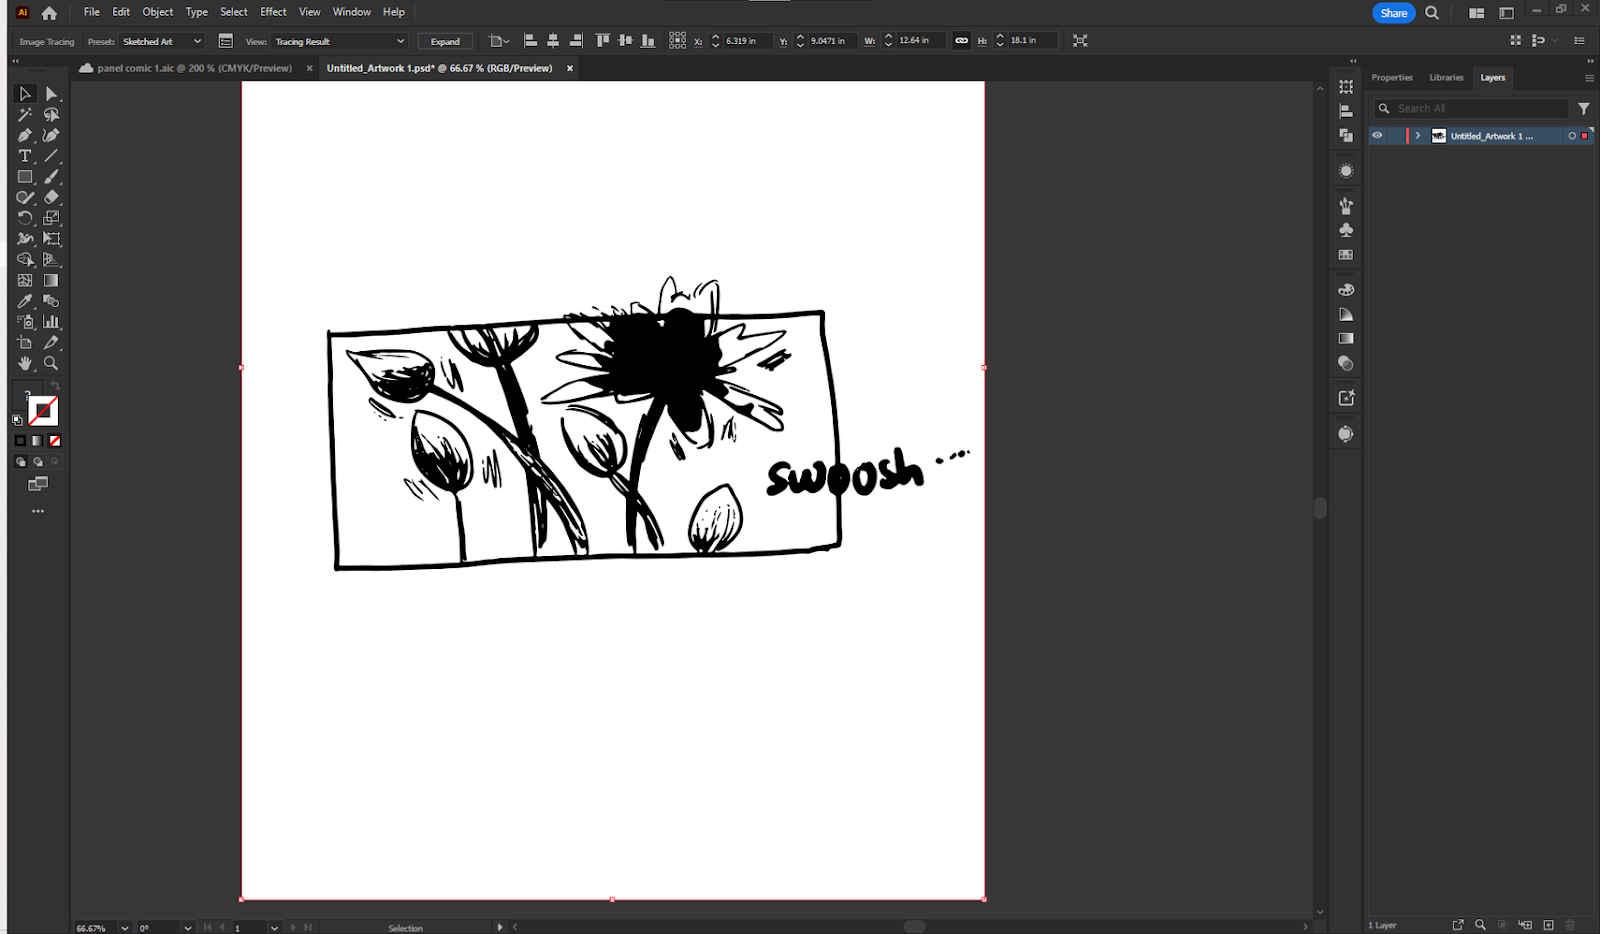
Task: Click the Draw Normal mode button
Action: click(20, 462)
